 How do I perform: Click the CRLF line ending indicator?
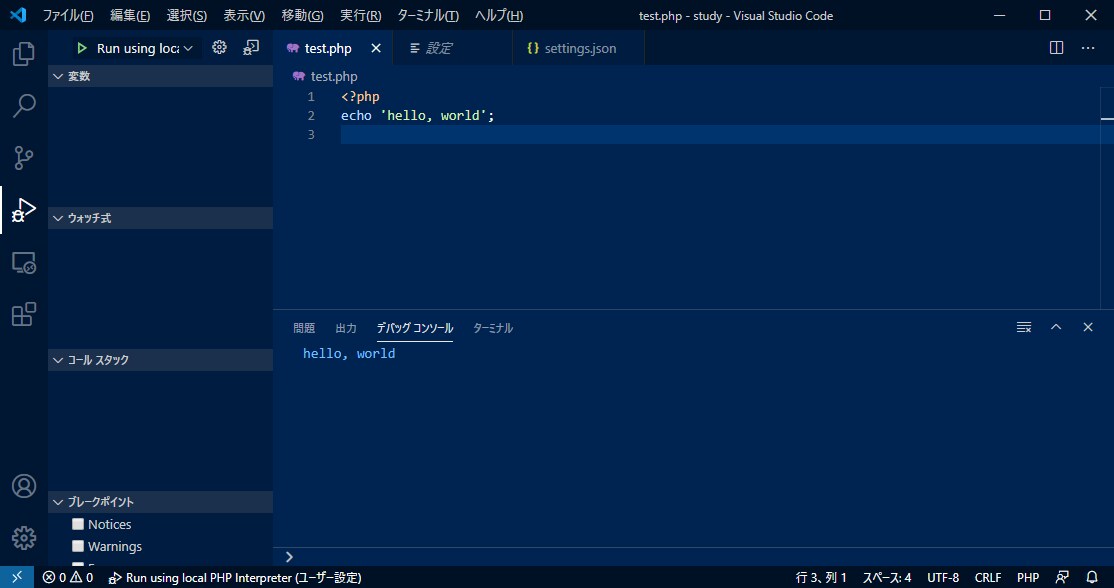click(x=988, y=577)
